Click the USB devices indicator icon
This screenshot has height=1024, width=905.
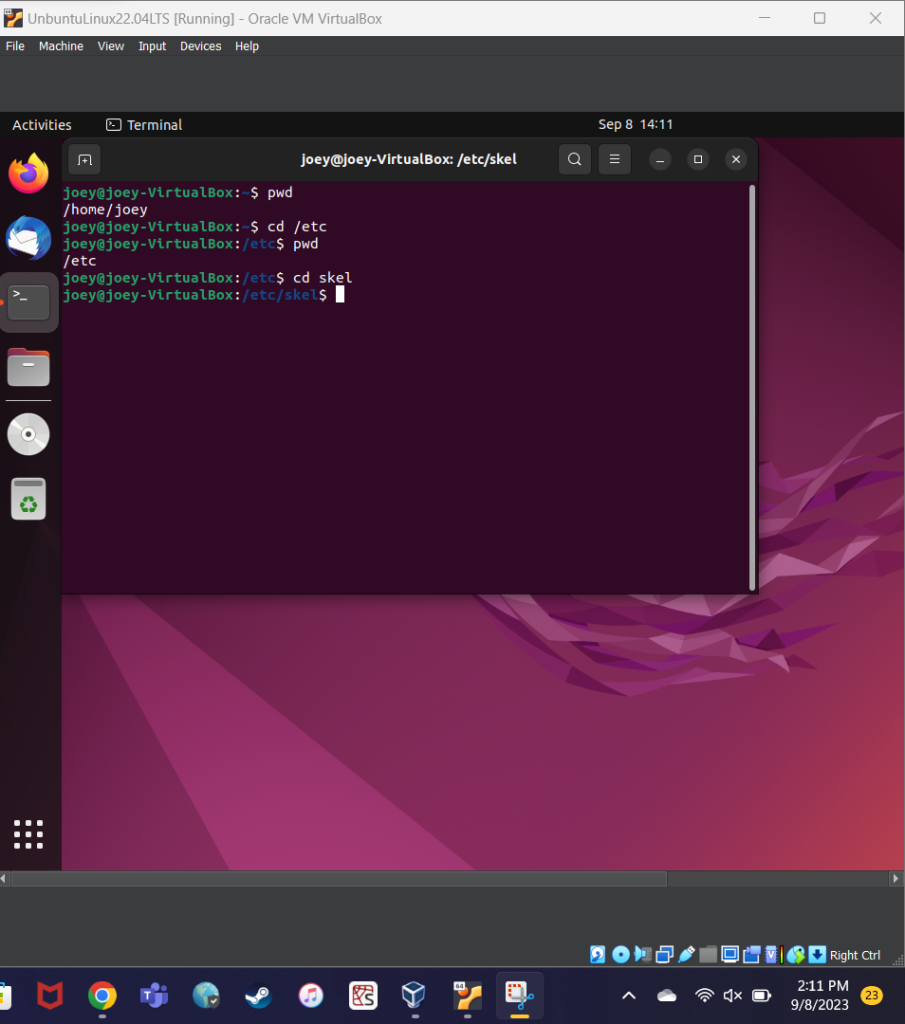[x=686, y=955]
